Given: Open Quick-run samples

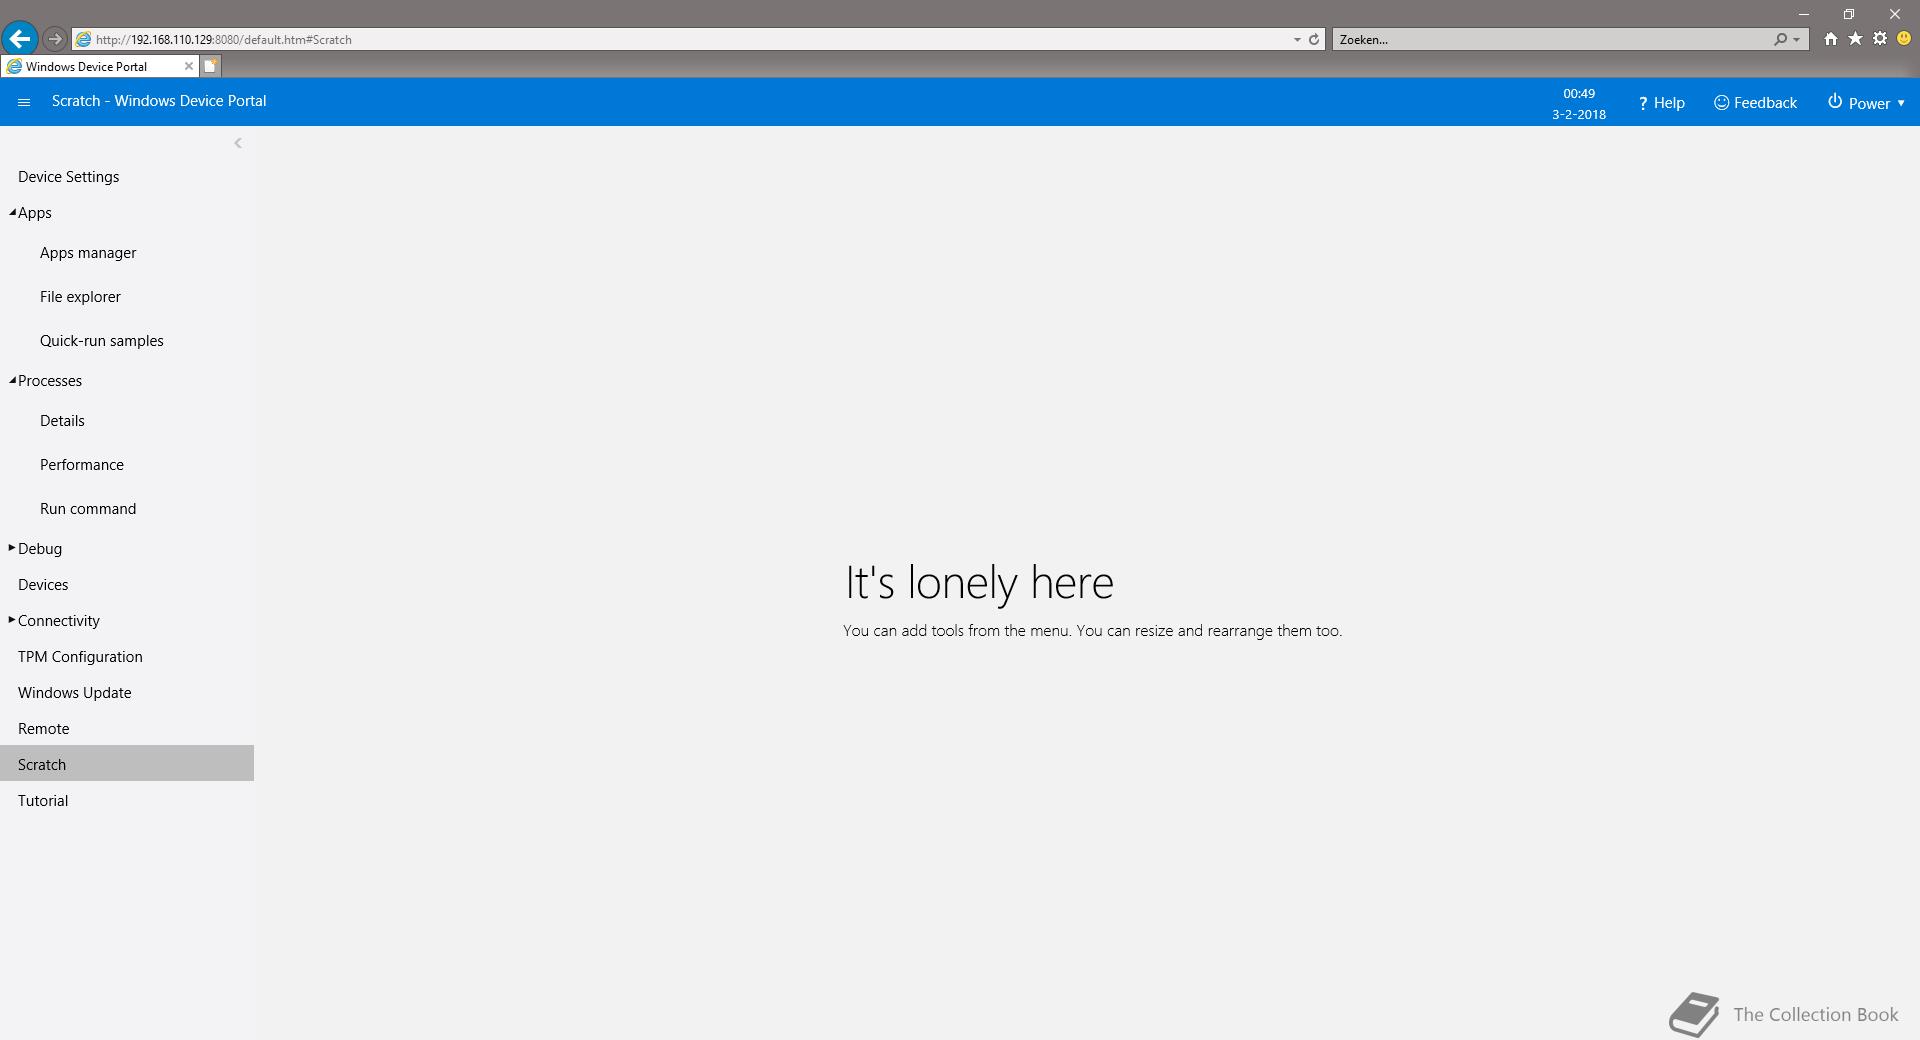Looking at the screenshot, I should pos(102,341).
